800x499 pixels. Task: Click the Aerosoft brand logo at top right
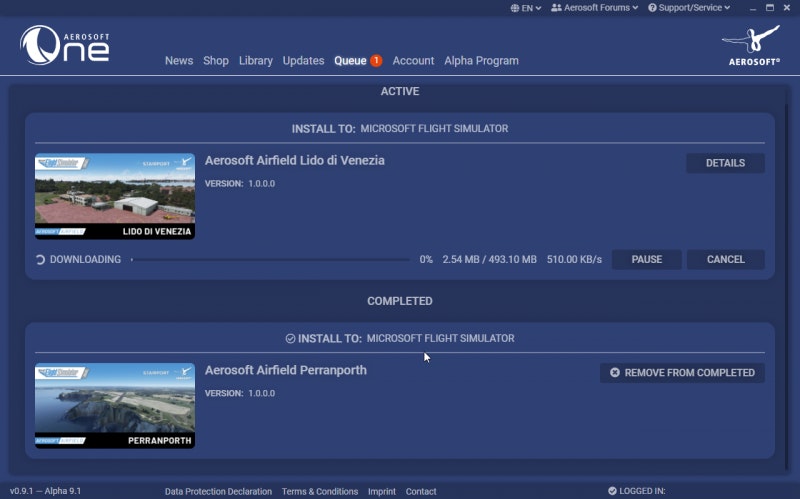click(750, 45)
